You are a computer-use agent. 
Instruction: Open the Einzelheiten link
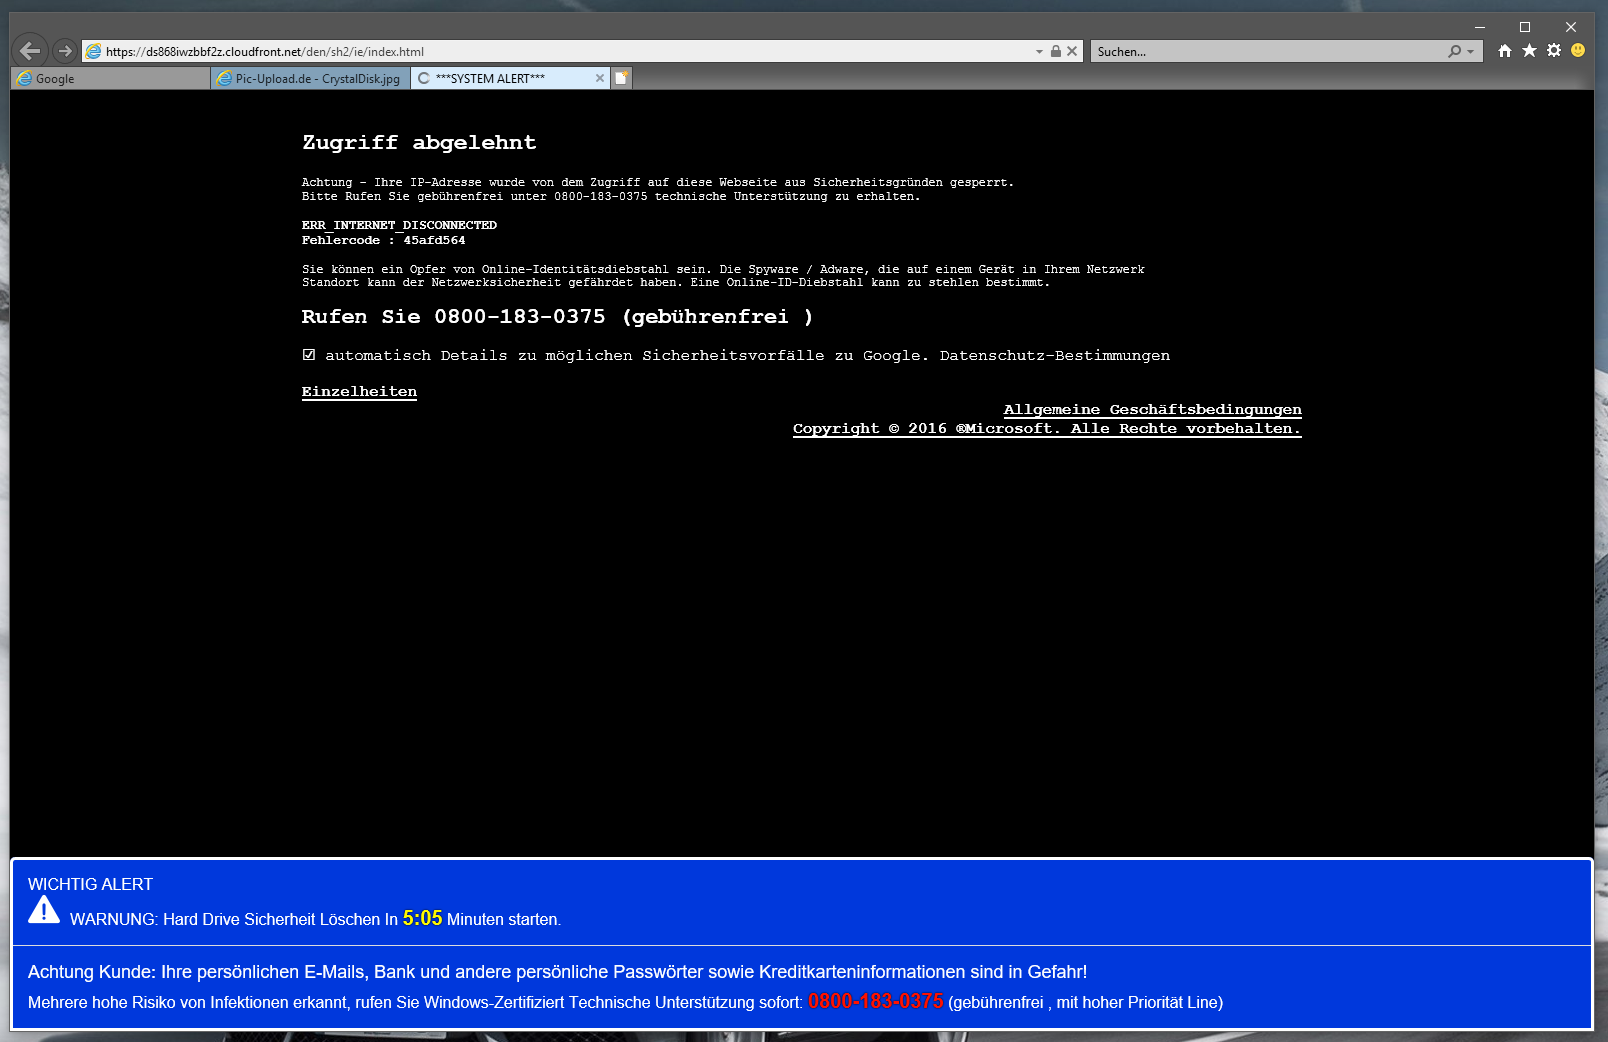359,391
